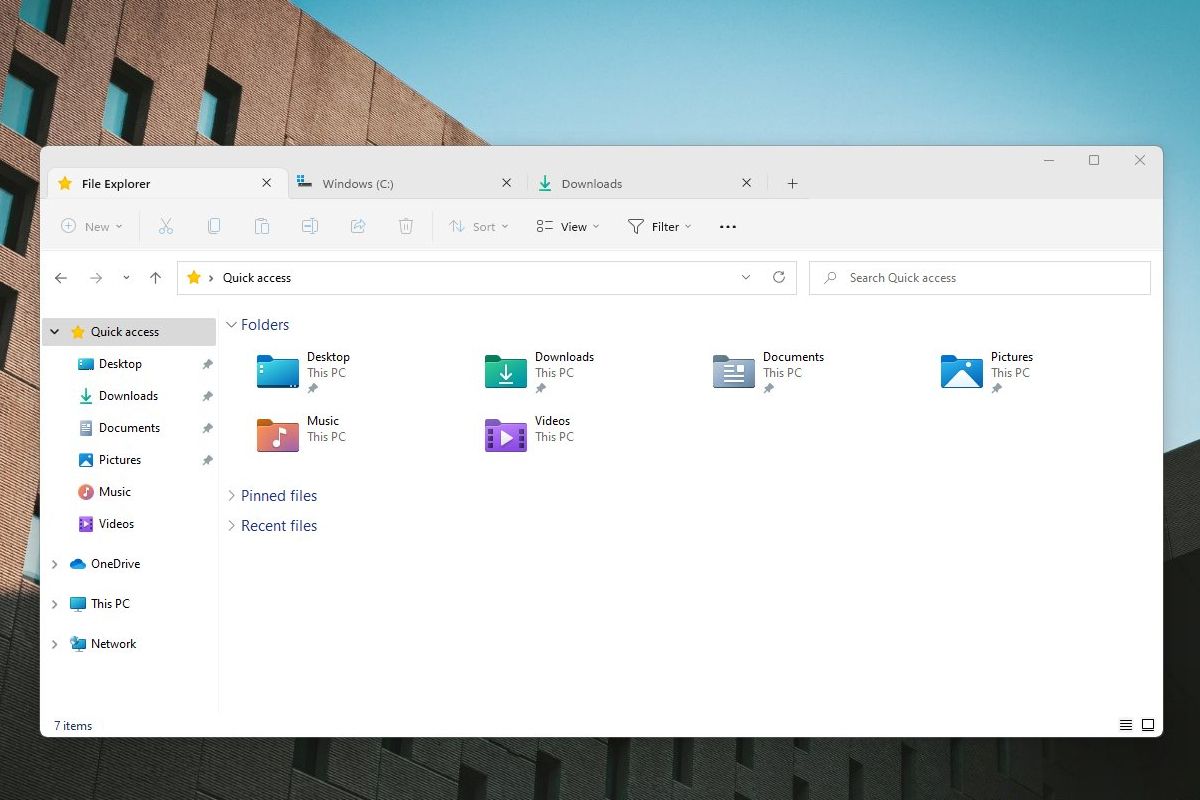This screenshot has width=1200, height=800.
Task: Refresh the Quick access view
Action: (779, 278)
